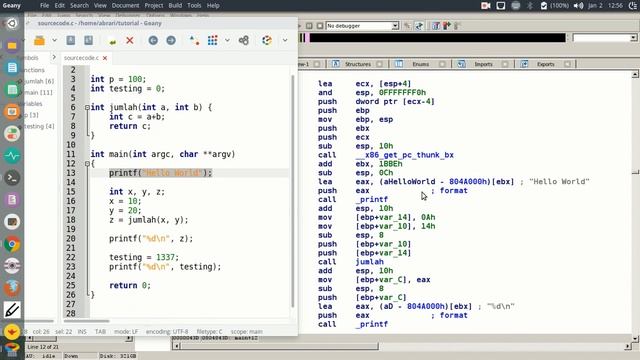Image resolution: width=640 pixels, height=360 pixels.
Task: Save the current file in Geany toolbar
Action: (71, 40)
